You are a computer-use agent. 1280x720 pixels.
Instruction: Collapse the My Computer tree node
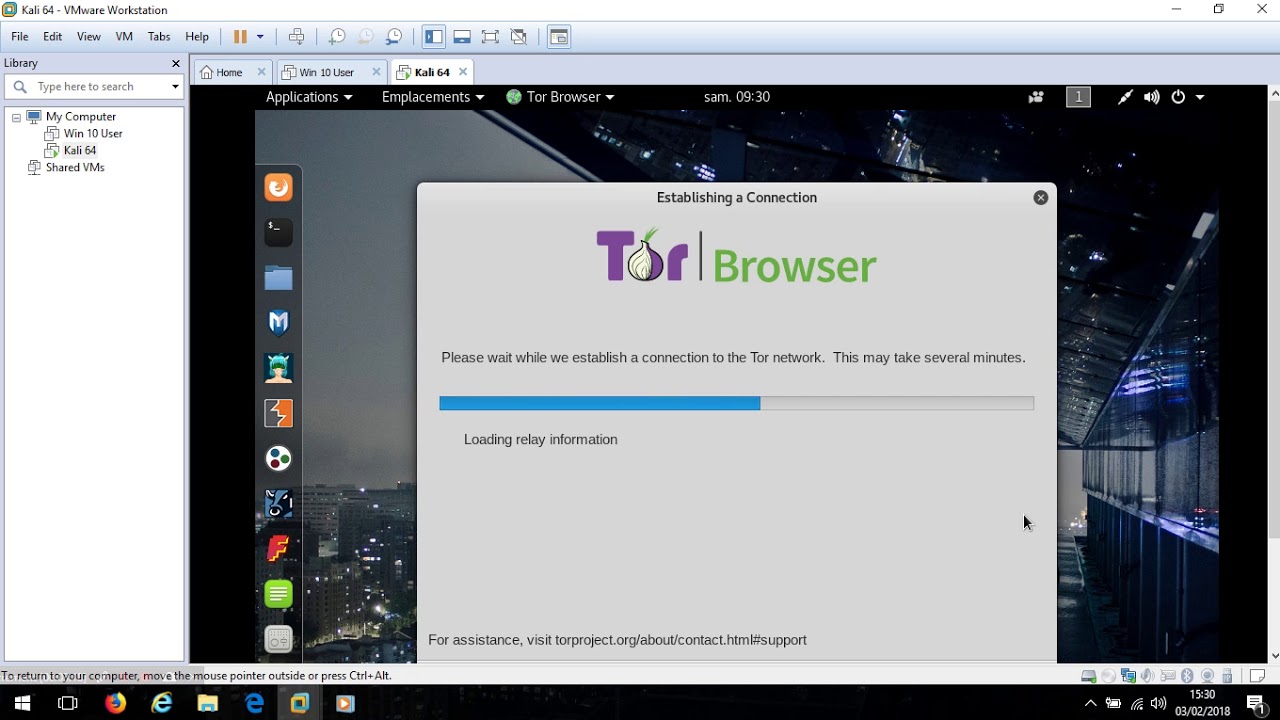pyautogui.click(x=16, y=117)
